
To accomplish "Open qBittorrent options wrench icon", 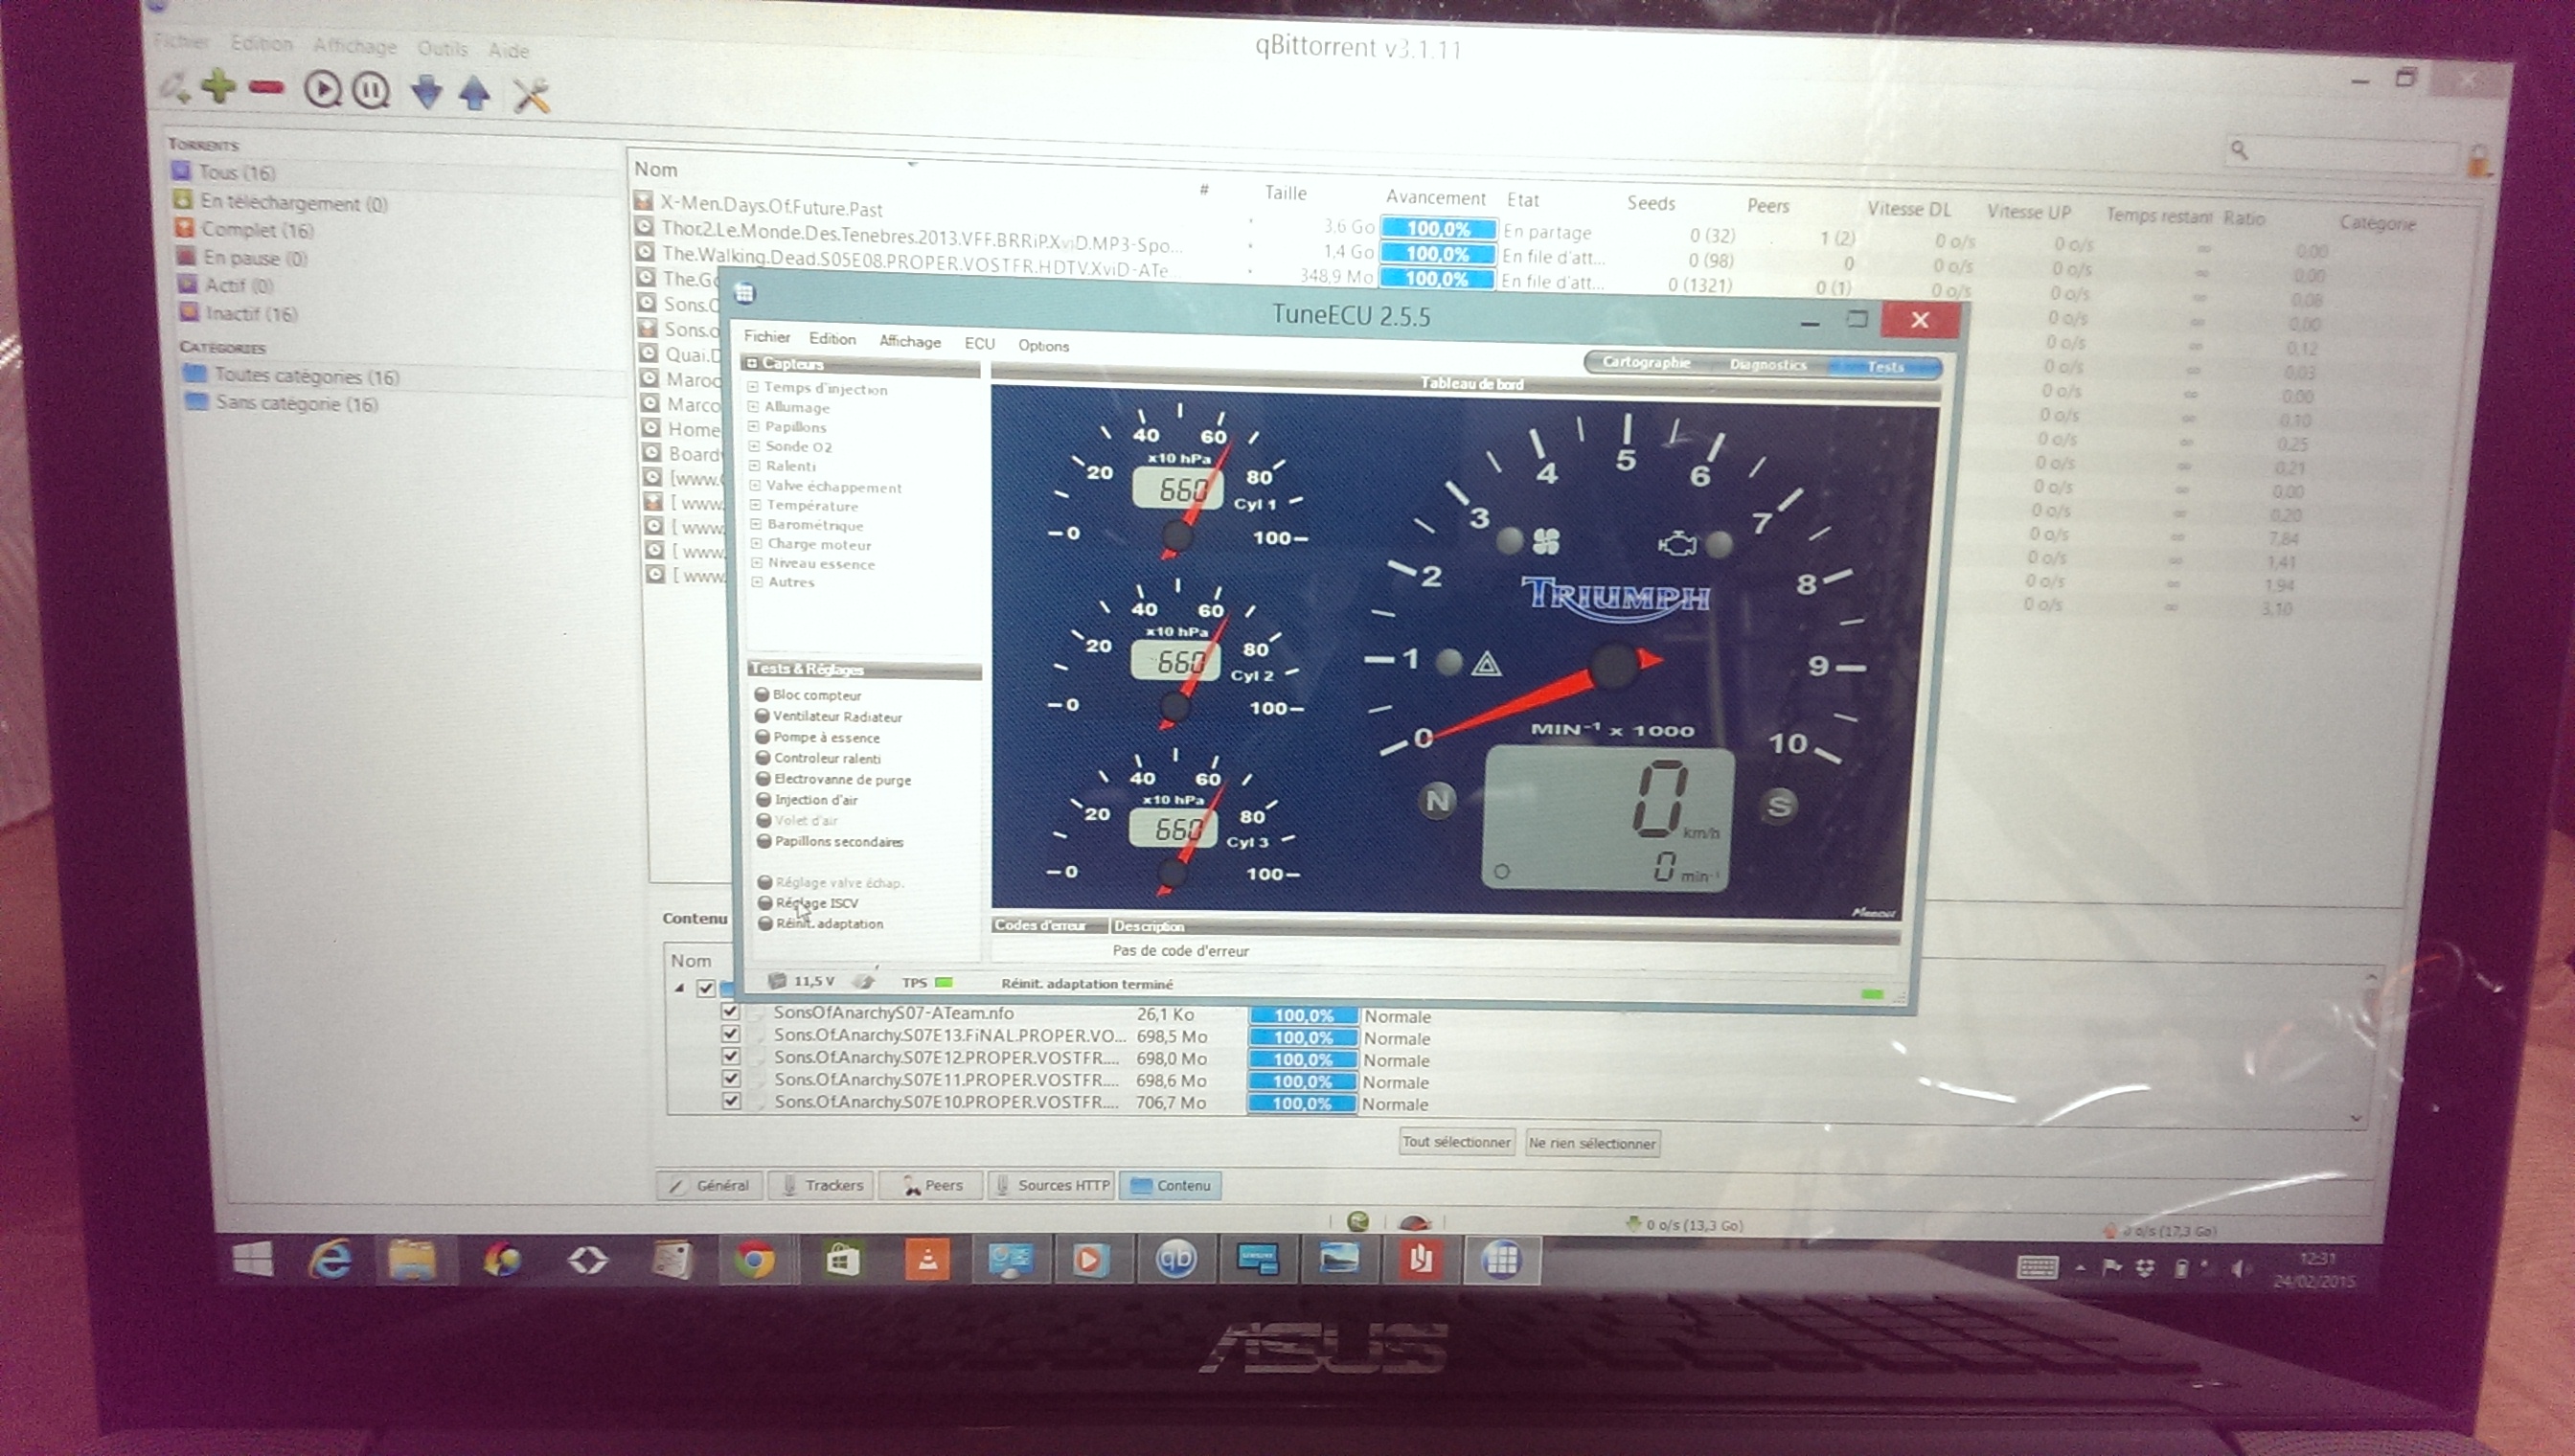I will (531, 96).
